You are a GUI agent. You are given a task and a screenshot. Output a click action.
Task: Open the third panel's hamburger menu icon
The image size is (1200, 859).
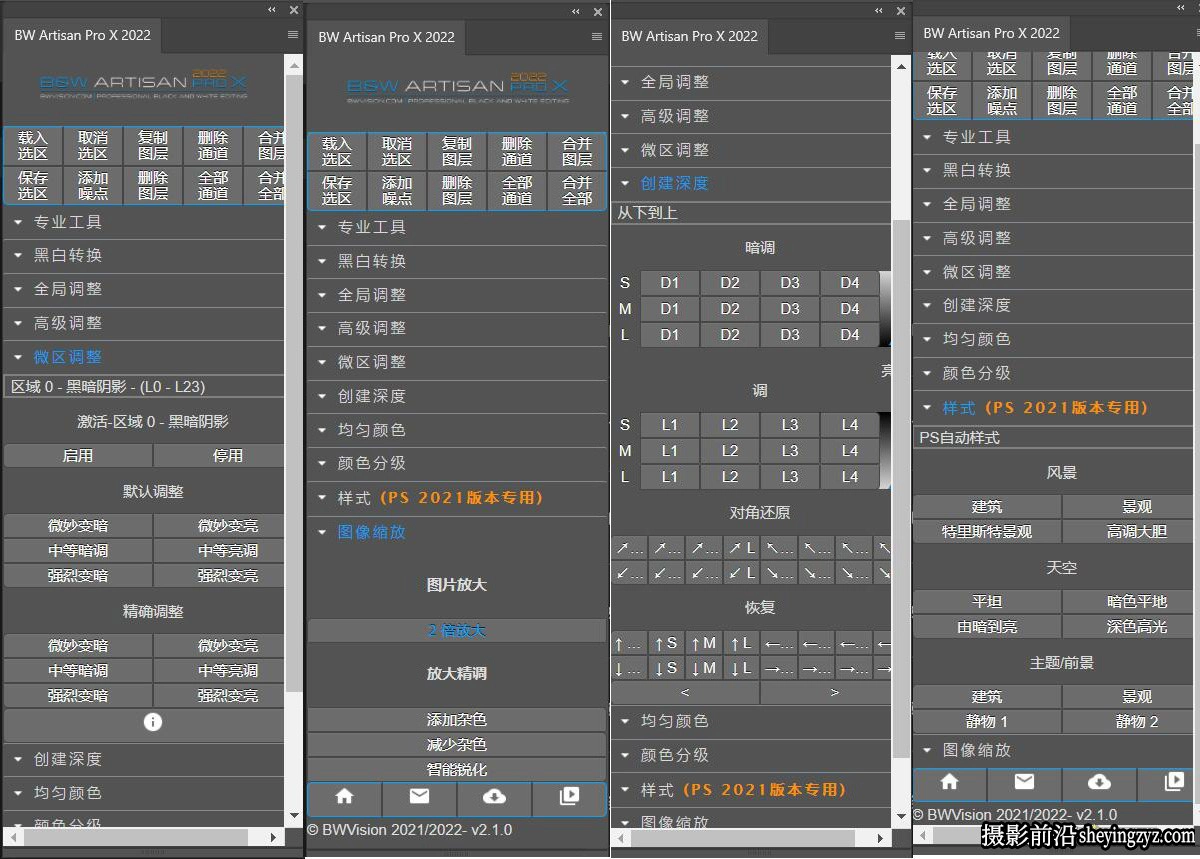[x=901, y=35]
